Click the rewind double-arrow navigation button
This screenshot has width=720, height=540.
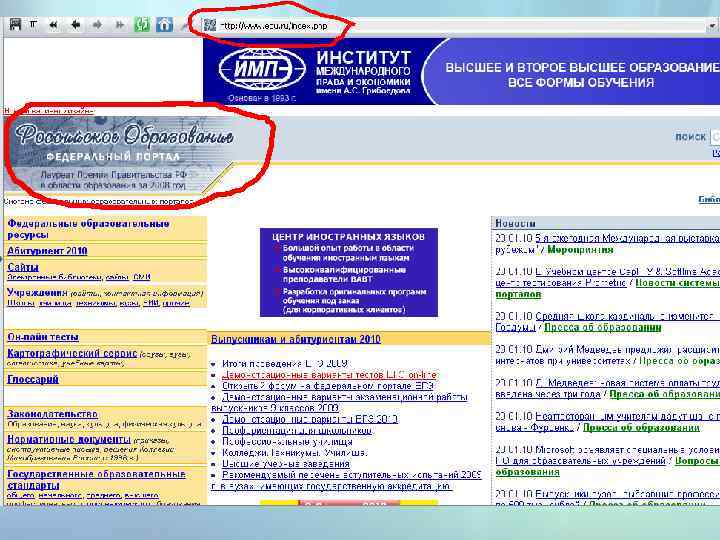53,25
